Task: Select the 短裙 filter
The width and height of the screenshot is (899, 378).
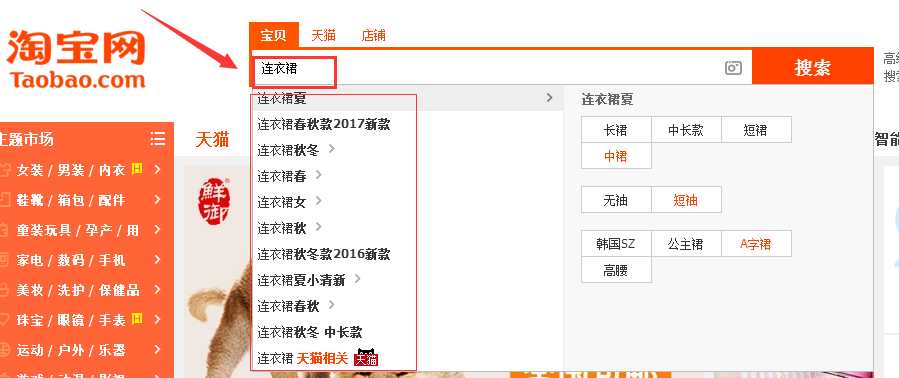Action: [756, 130]
